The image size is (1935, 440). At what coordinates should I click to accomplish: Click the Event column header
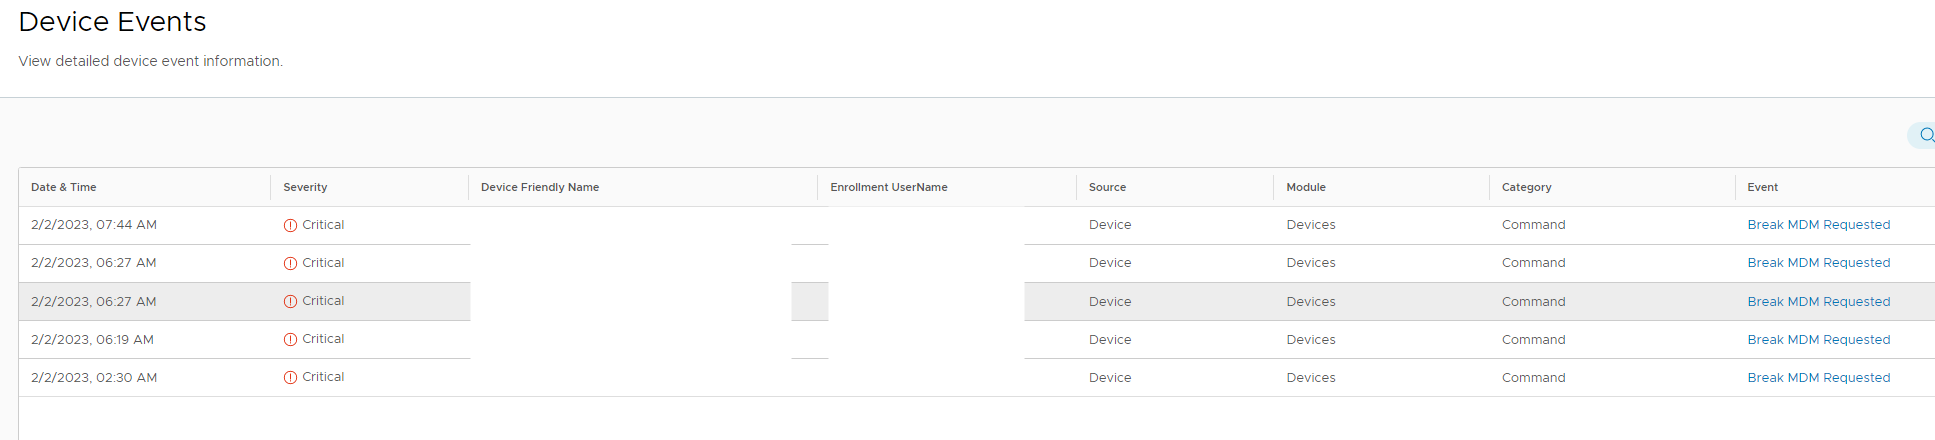1762,187
